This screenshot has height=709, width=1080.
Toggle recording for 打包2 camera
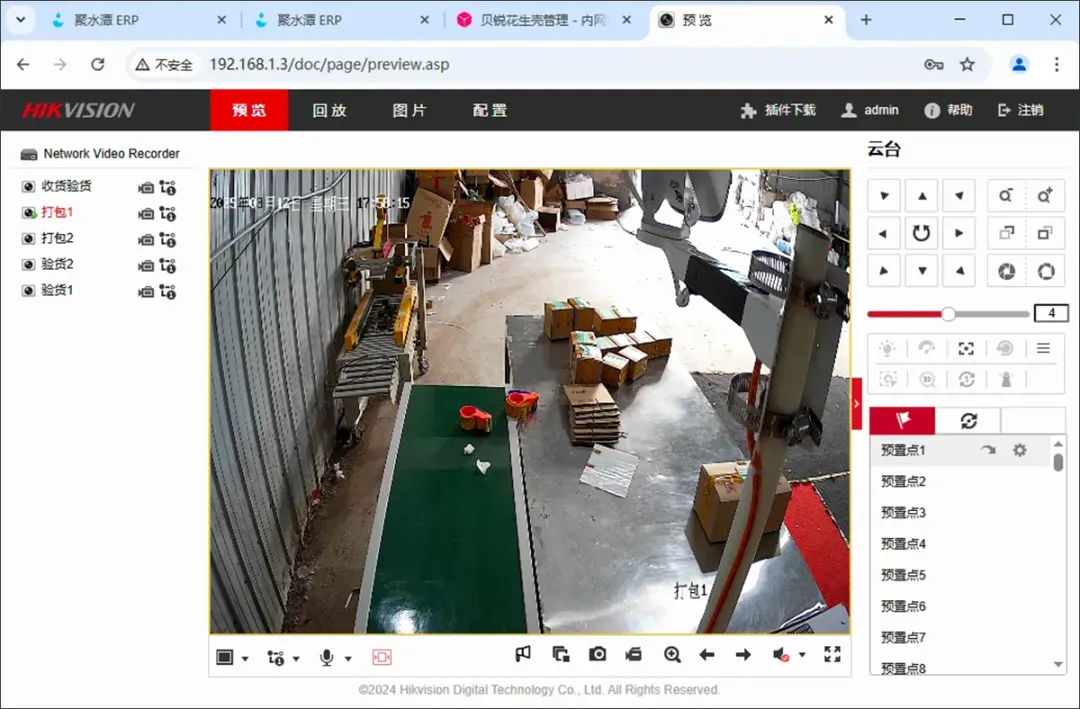(146, 239)
